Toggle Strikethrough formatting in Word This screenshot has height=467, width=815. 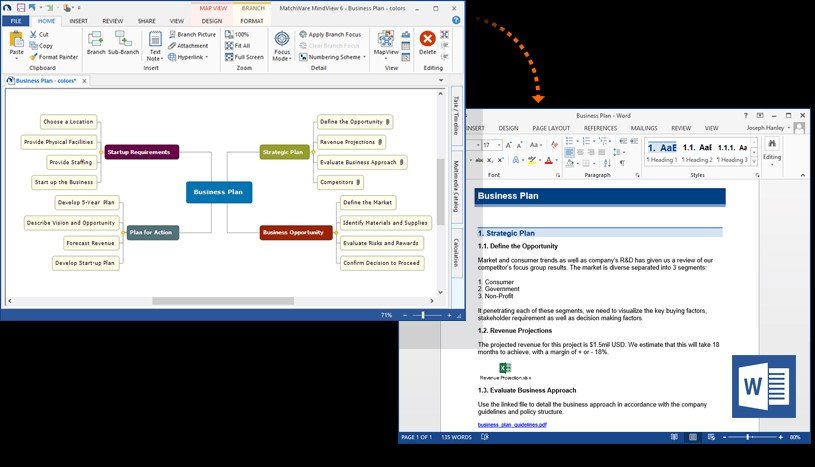(x=479, y=160)
